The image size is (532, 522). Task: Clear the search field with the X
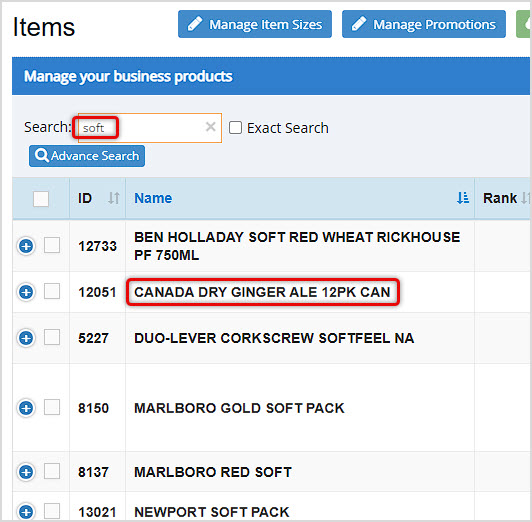[211, 127]
